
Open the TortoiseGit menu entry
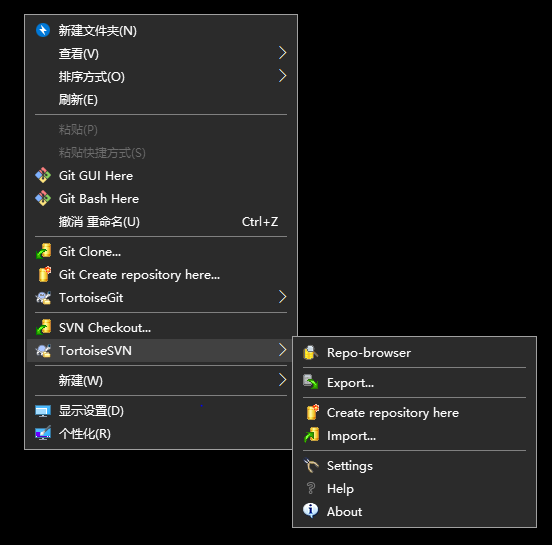pos(161,297)
